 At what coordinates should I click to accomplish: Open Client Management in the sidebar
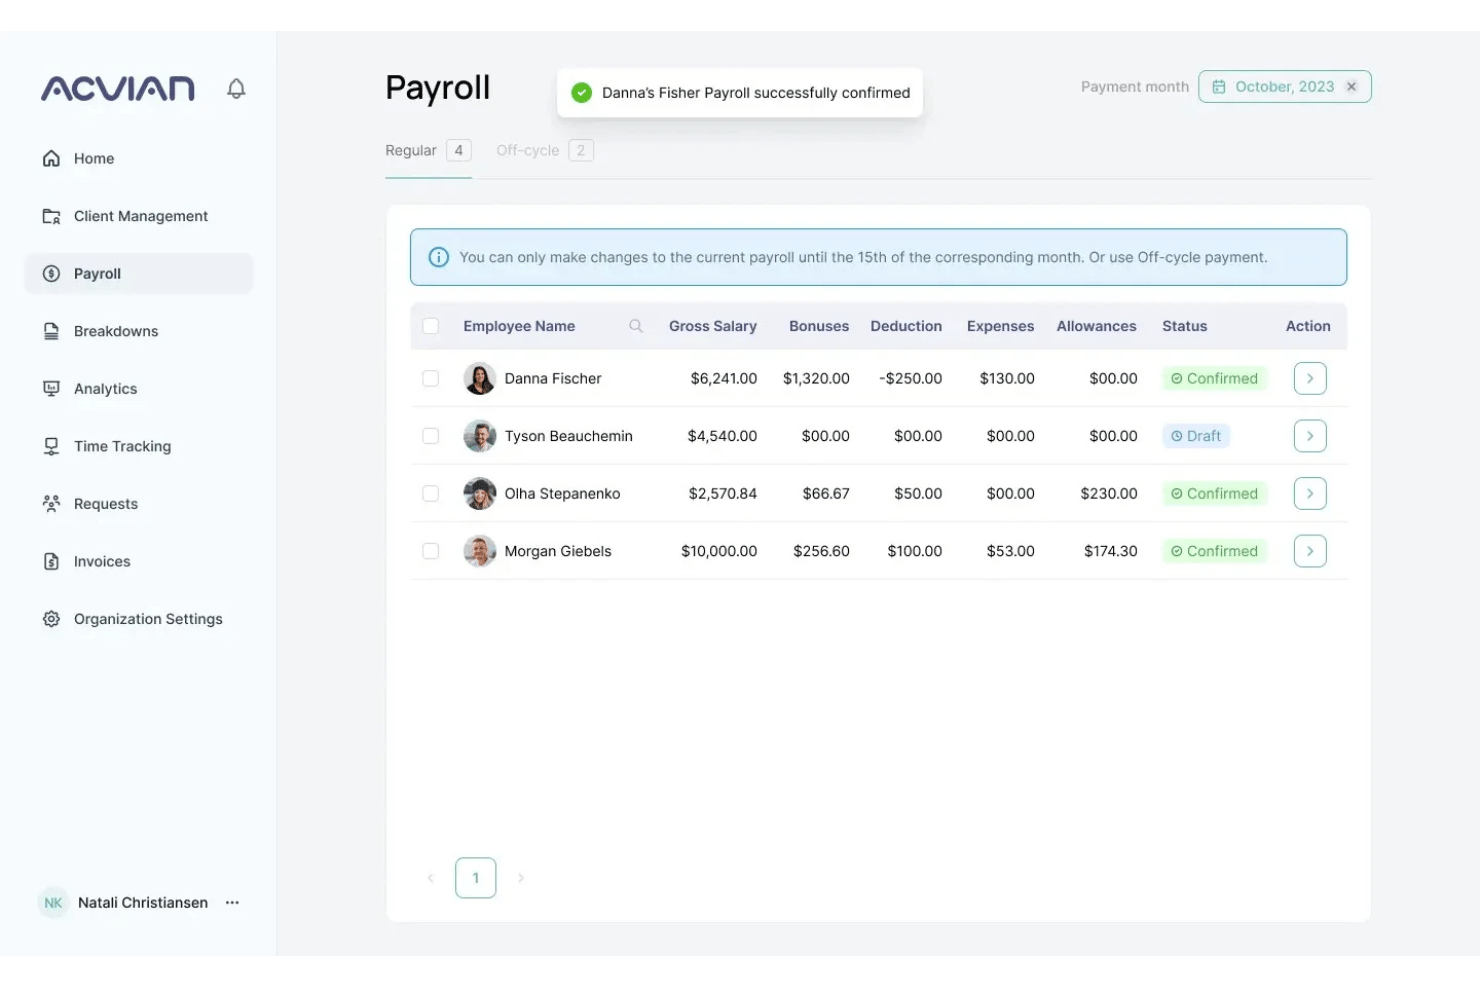pos(138,216)
